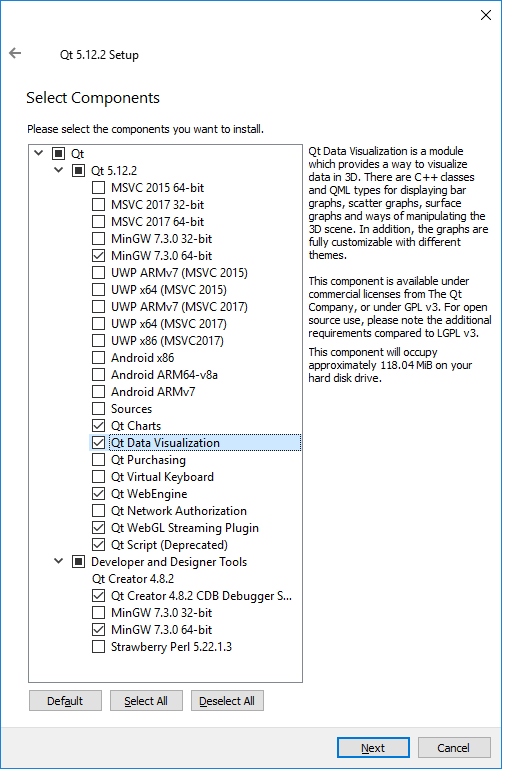Click Deselect All button
The height and width of the screenshot is (770, 507).
227,701
